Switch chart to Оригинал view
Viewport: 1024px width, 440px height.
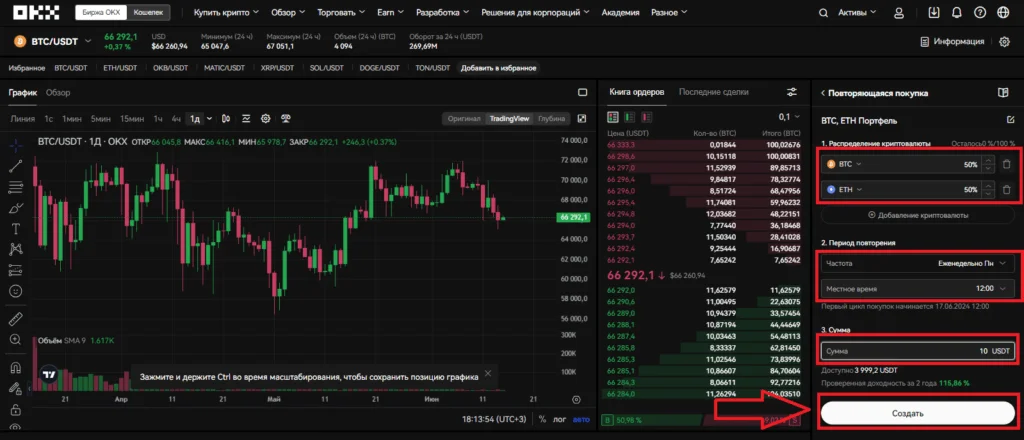coord(464,119)
